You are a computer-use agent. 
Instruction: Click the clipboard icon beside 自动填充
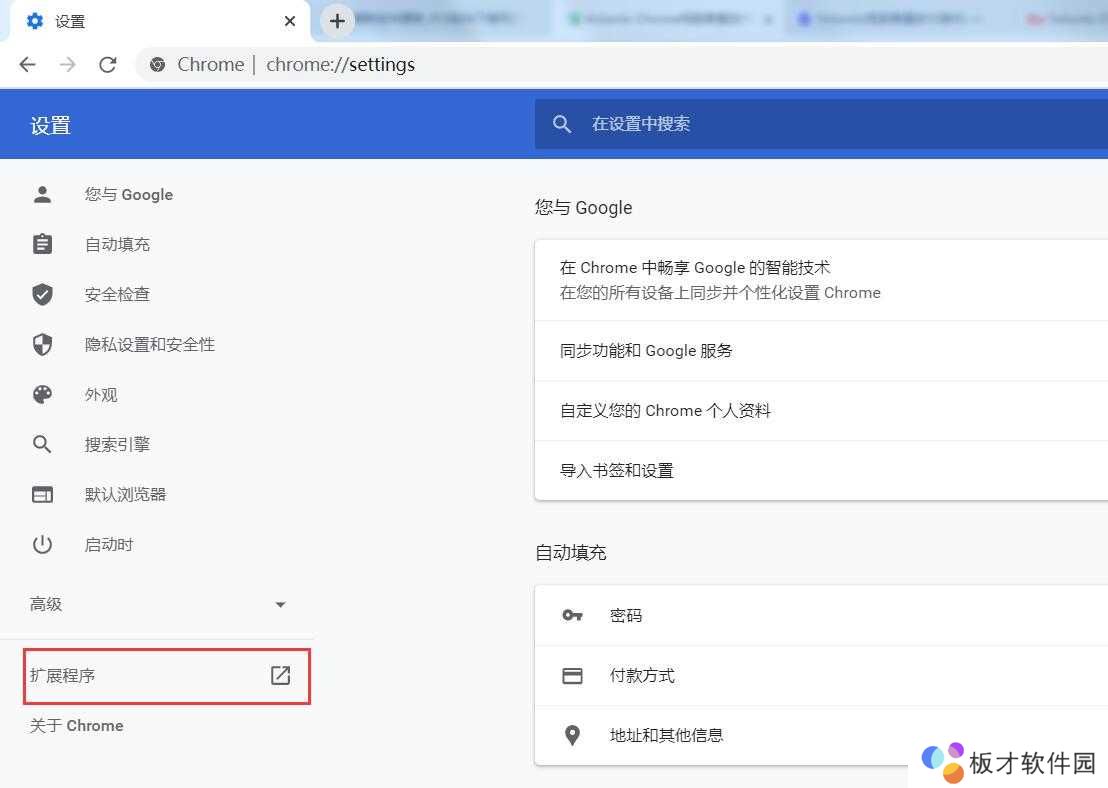coord(42,245)
